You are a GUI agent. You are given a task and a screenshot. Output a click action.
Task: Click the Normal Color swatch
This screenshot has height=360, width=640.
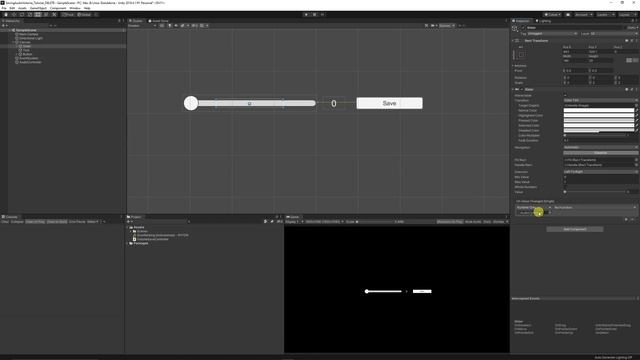(599, 111)
